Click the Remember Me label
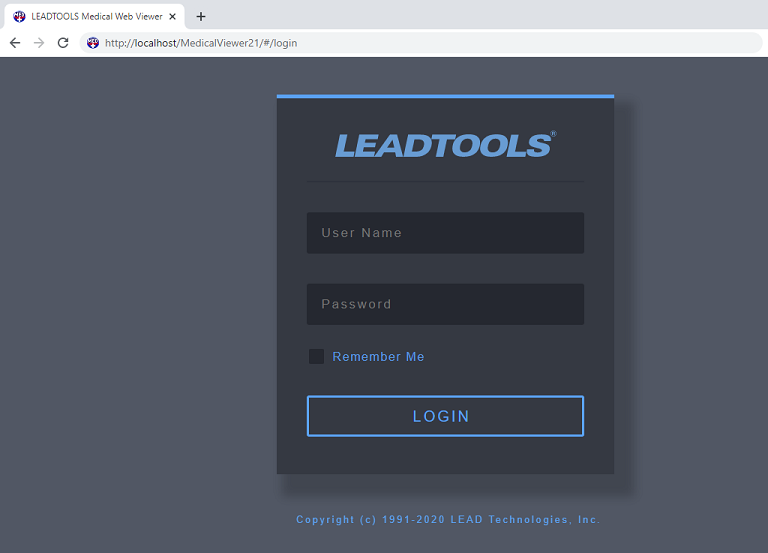 coord(378,357)
